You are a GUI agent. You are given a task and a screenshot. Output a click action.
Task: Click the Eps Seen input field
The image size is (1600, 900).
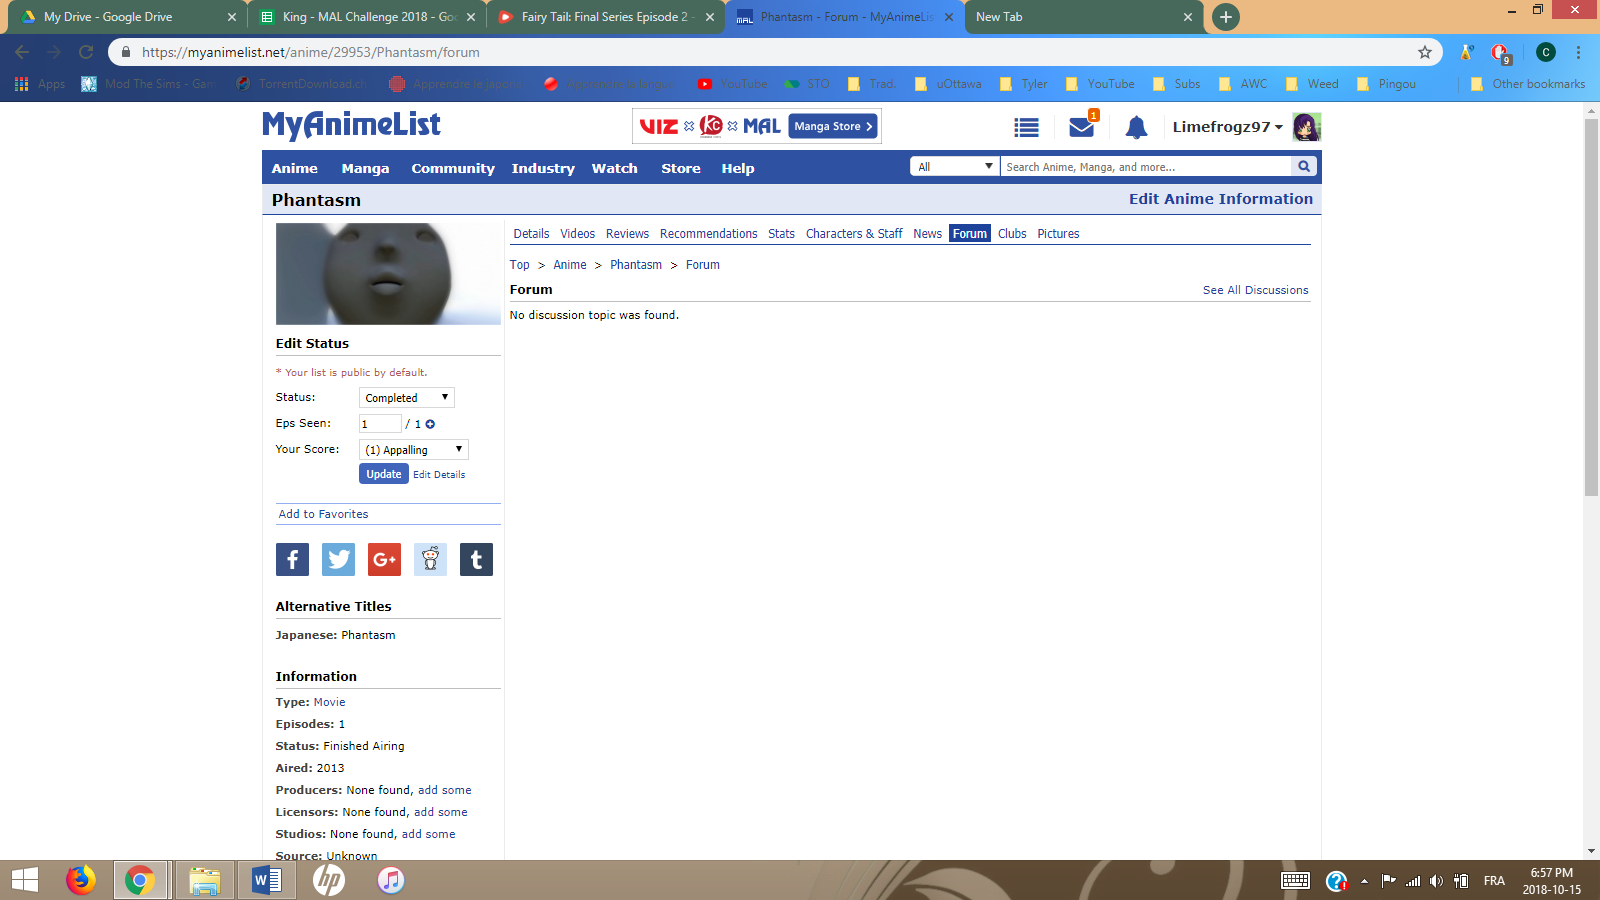point(379,424)
